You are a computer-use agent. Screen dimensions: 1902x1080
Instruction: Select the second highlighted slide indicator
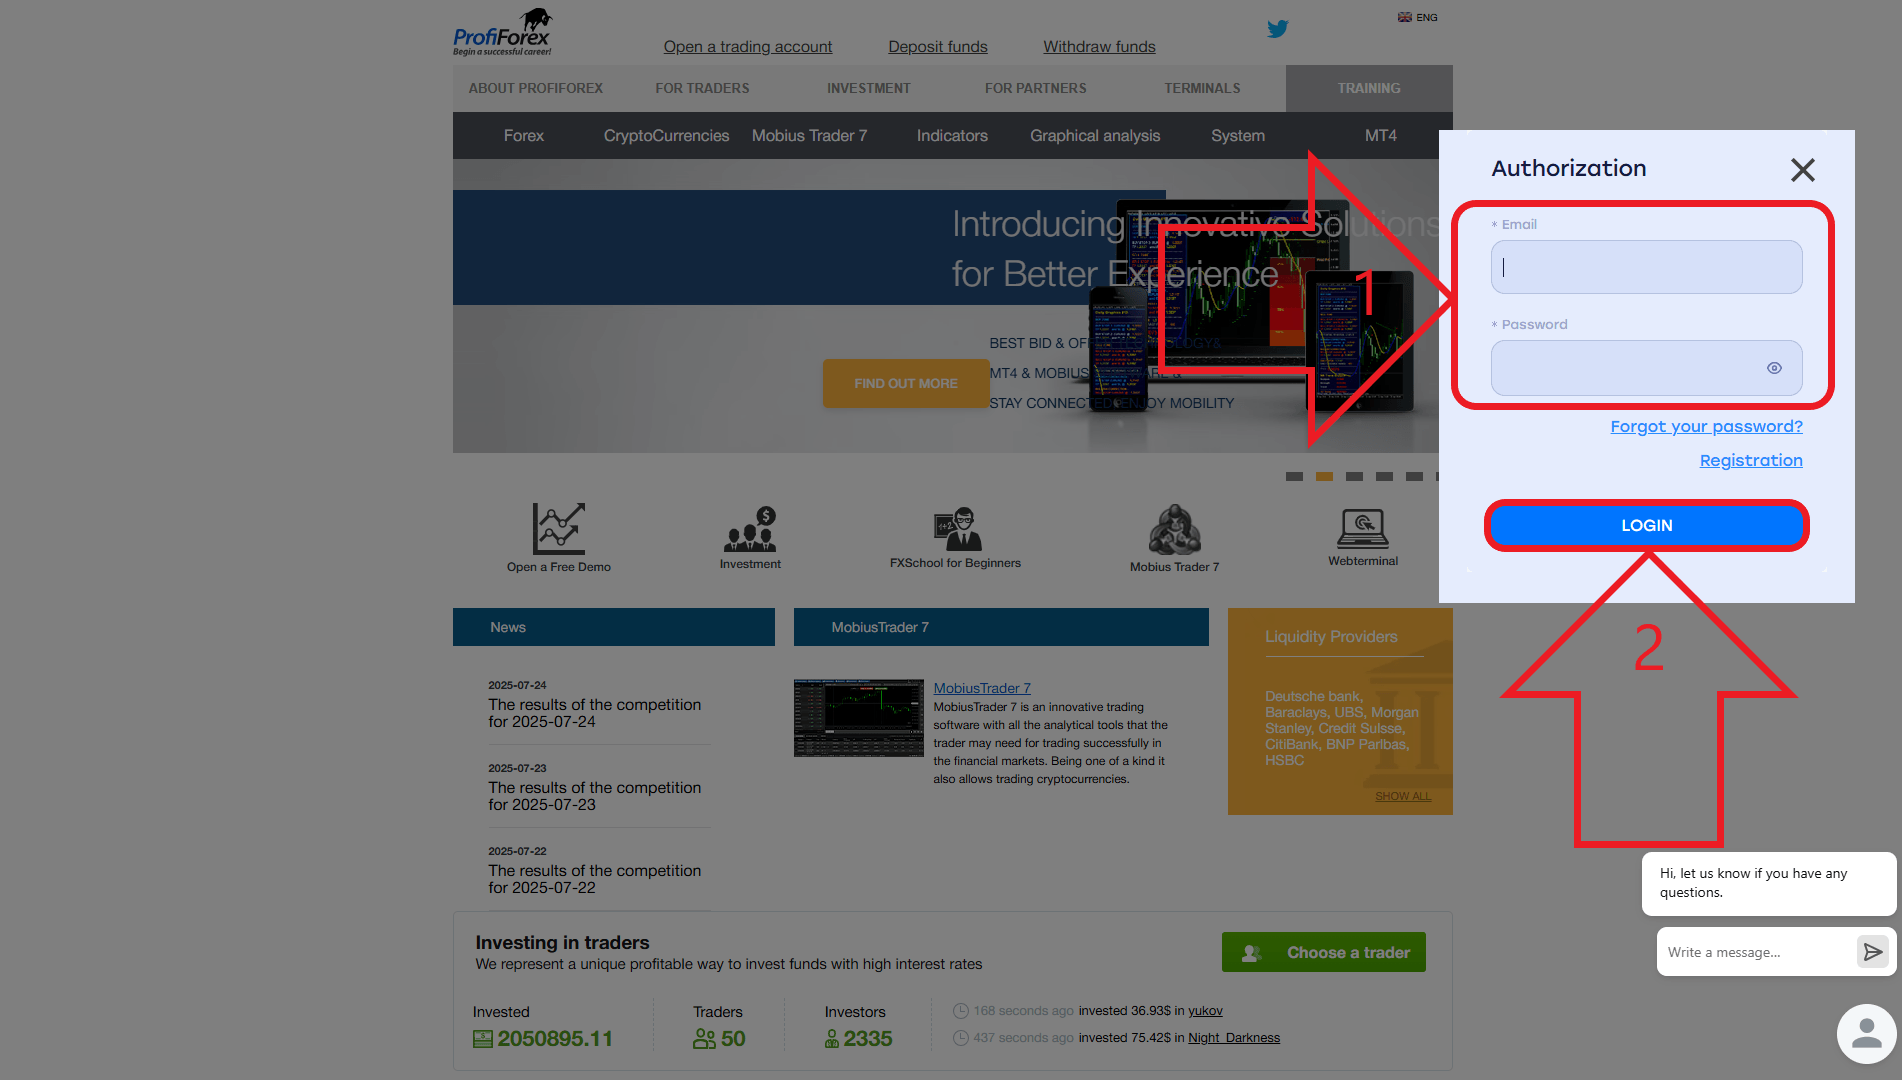point(1324,476)
